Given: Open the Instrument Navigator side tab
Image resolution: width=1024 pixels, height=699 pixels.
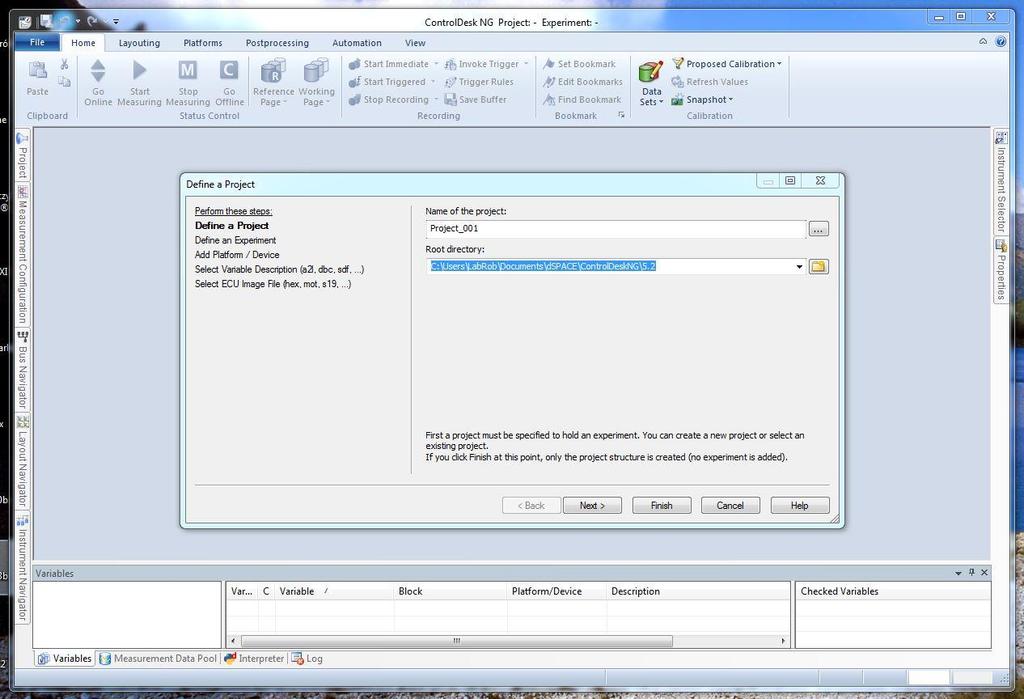Looking at the screenshot, I should tap(22, 568).
